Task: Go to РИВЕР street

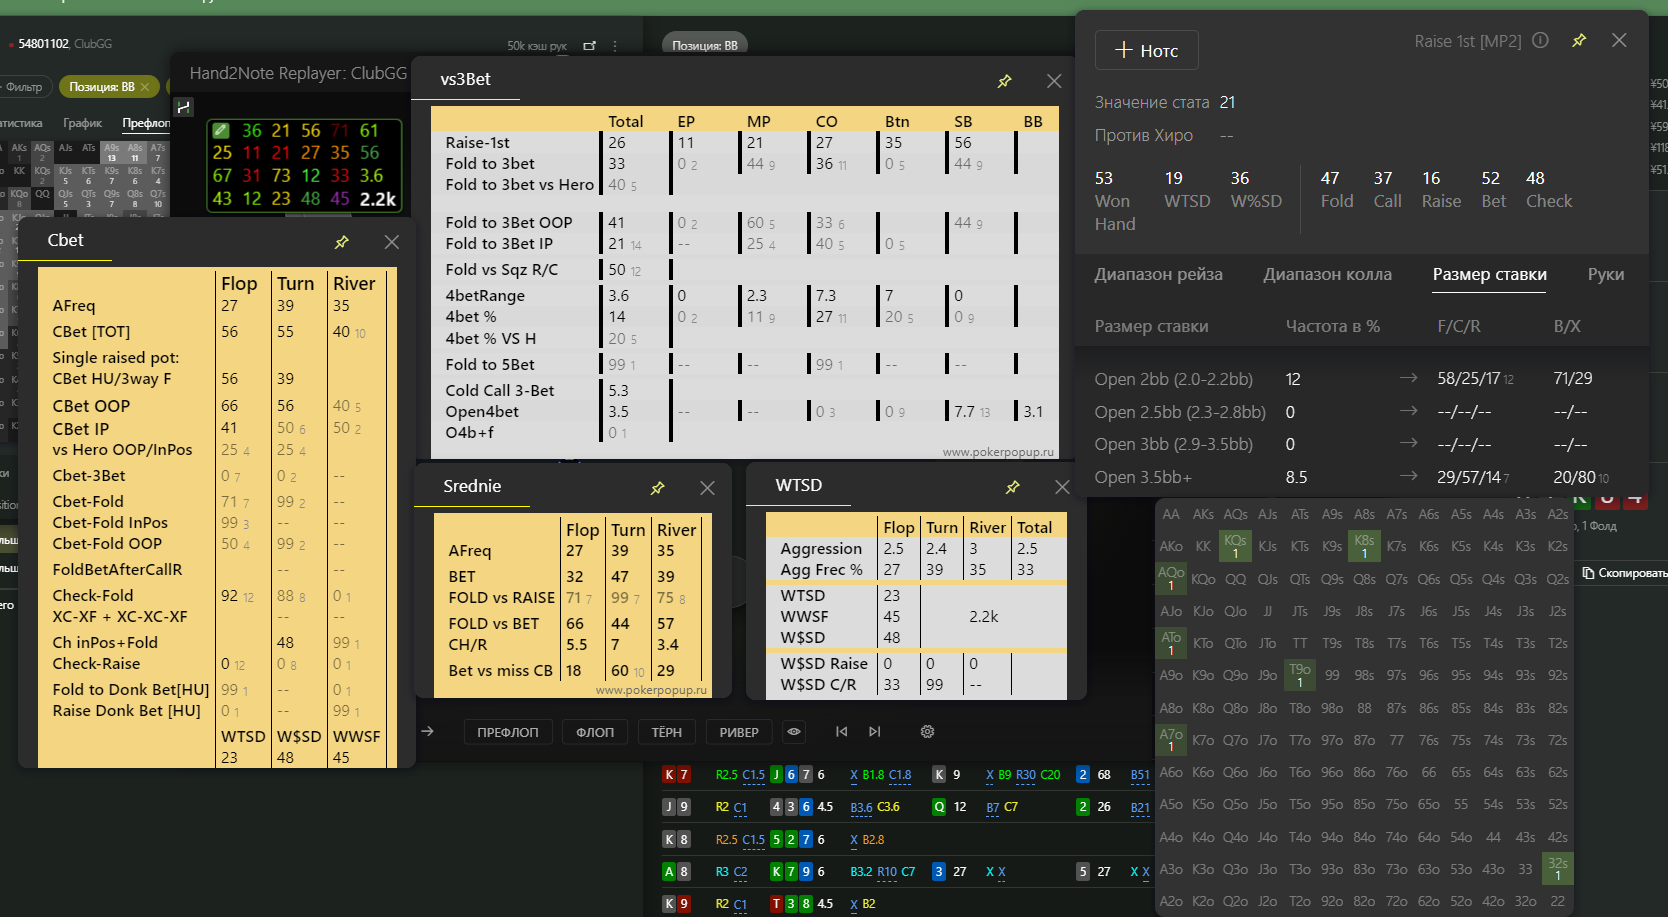Action: pos(739,732)
